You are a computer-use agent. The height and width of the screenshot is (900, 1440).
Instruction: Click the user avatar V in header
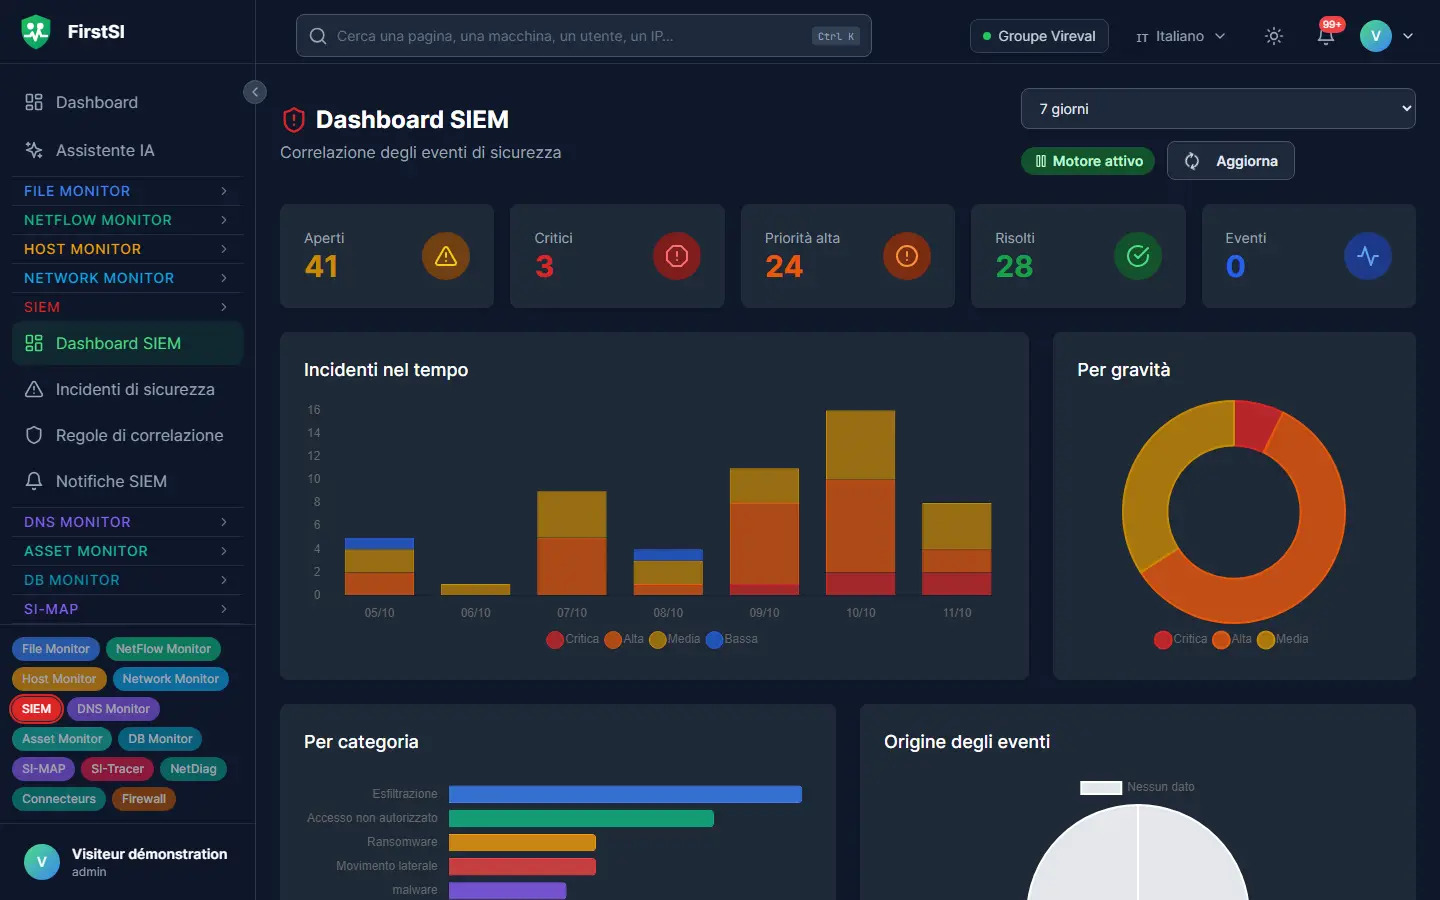[x=1376, y=36]
